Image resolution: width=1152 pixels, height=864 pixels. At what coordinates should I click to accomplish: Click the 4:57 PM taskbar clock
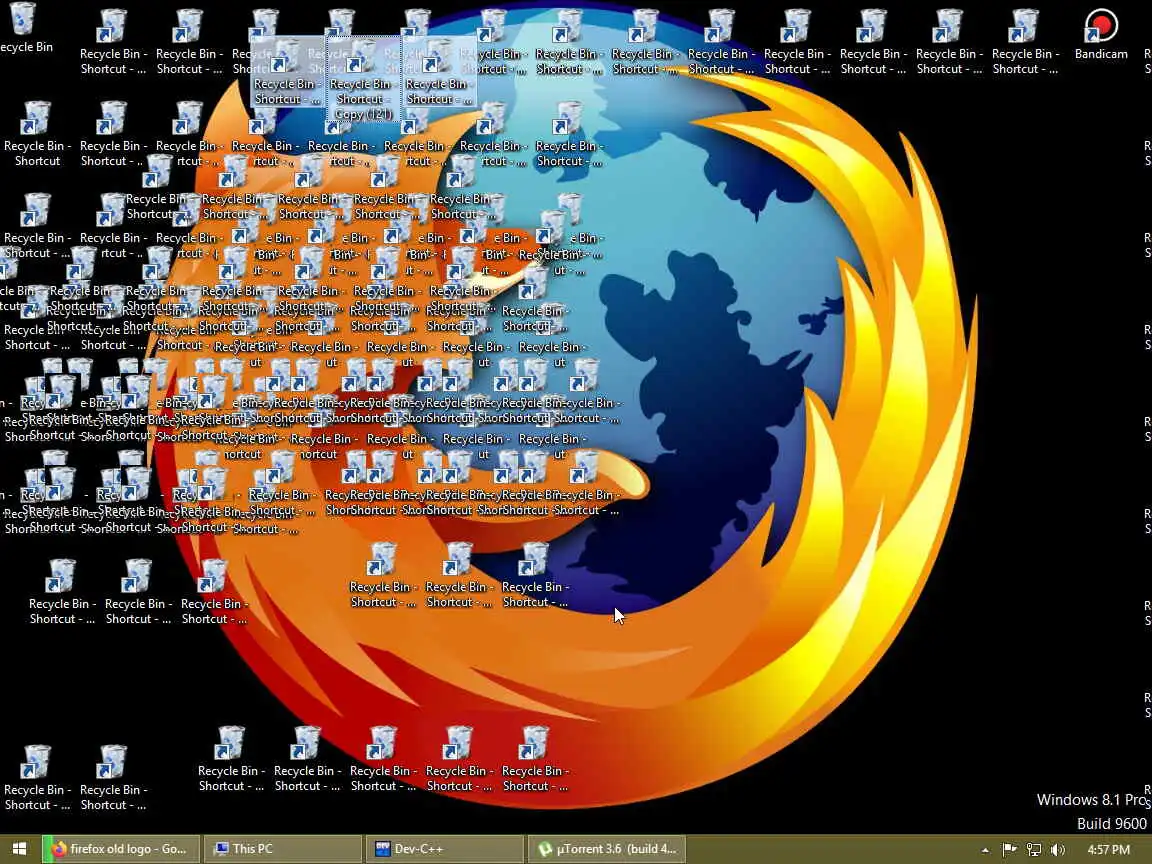[x=1109, y=849]
